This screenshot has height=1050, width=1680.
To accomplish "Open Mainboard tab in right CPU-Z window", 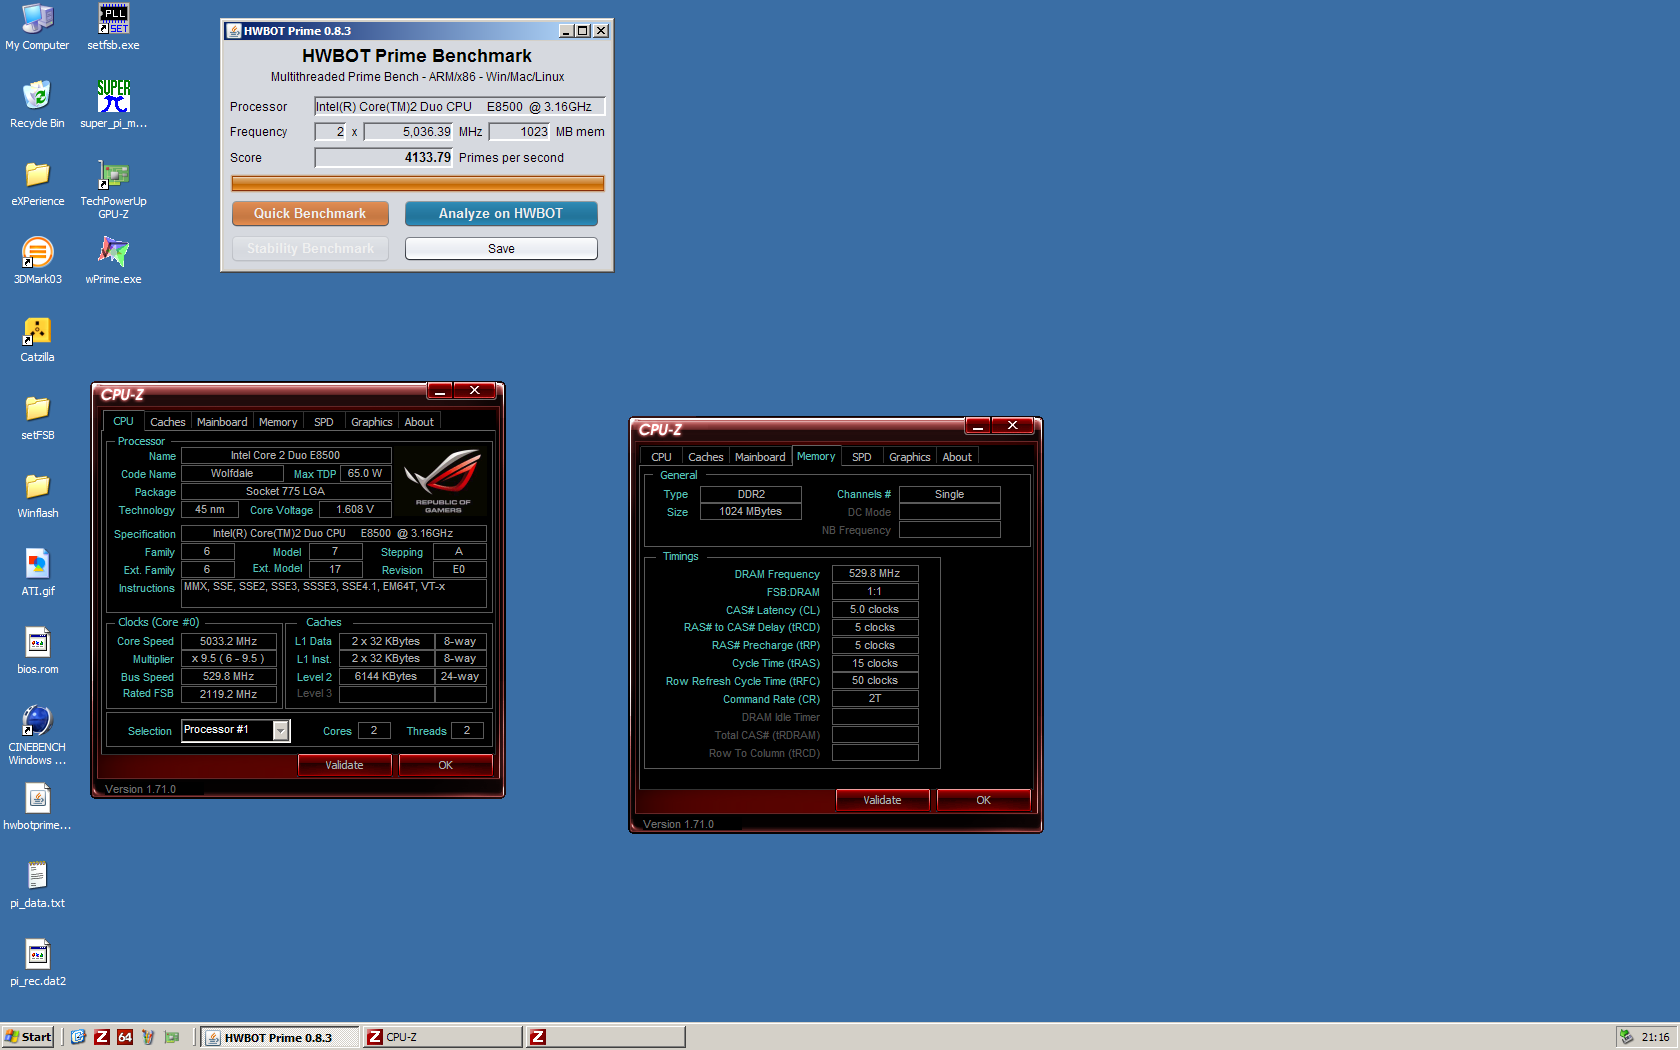I will pos(760,457).
